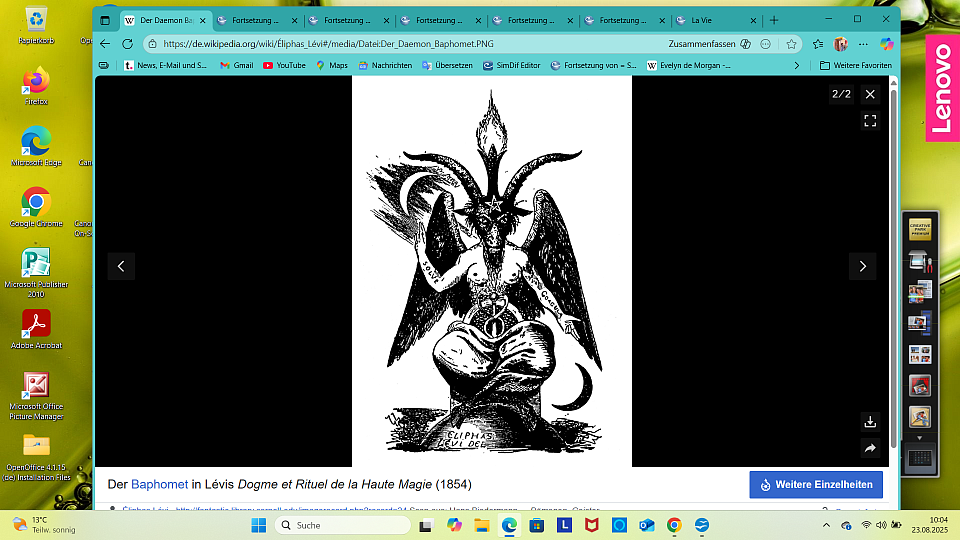Open the Übersetzen bookmark

pyautogui.click(x=448, y=66)
